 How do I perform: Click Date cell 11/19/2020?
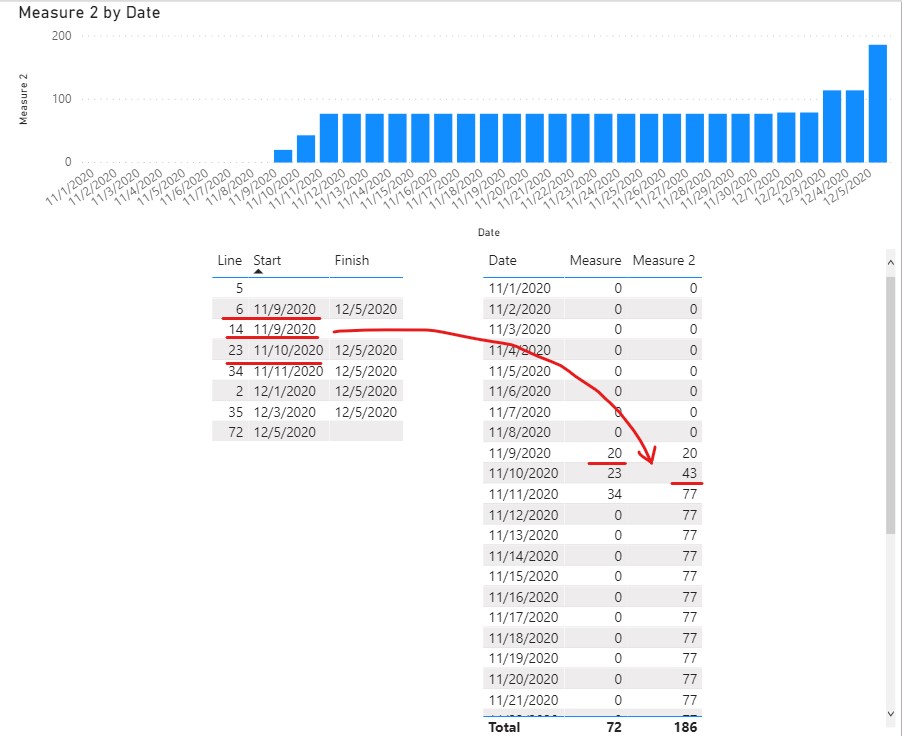(523, 658)
